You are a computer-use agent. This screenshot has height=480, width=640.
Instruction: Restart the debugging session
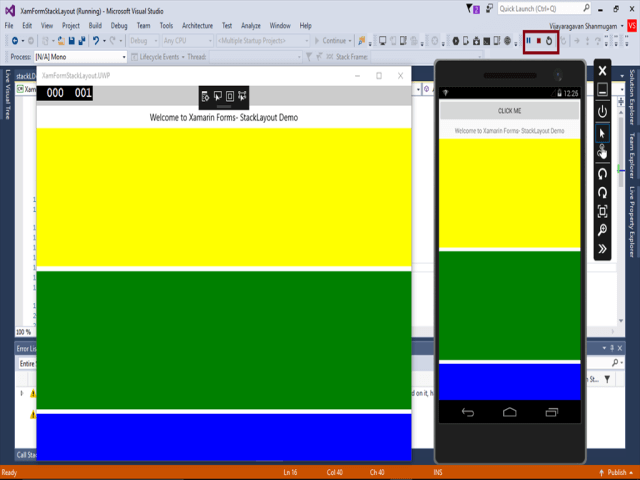(549, 41)
